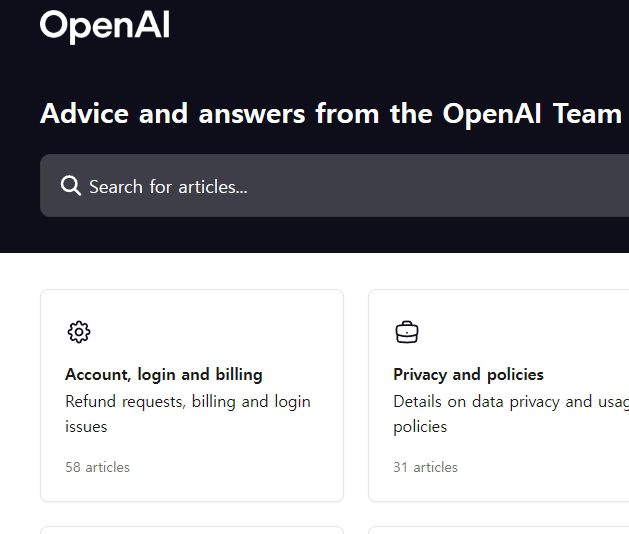
Task: Click 'Refund requests, billing and login issues' description
Action: click(x=188, y=414)
